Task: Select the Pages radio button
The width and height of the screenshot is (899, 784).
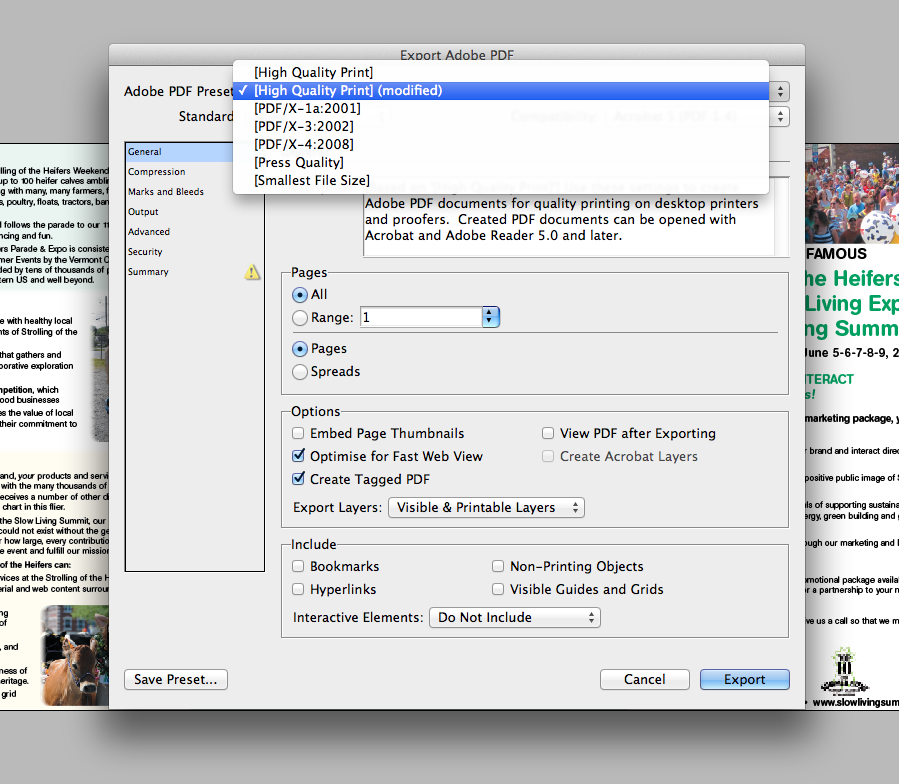Action: (x=299, y=349)
